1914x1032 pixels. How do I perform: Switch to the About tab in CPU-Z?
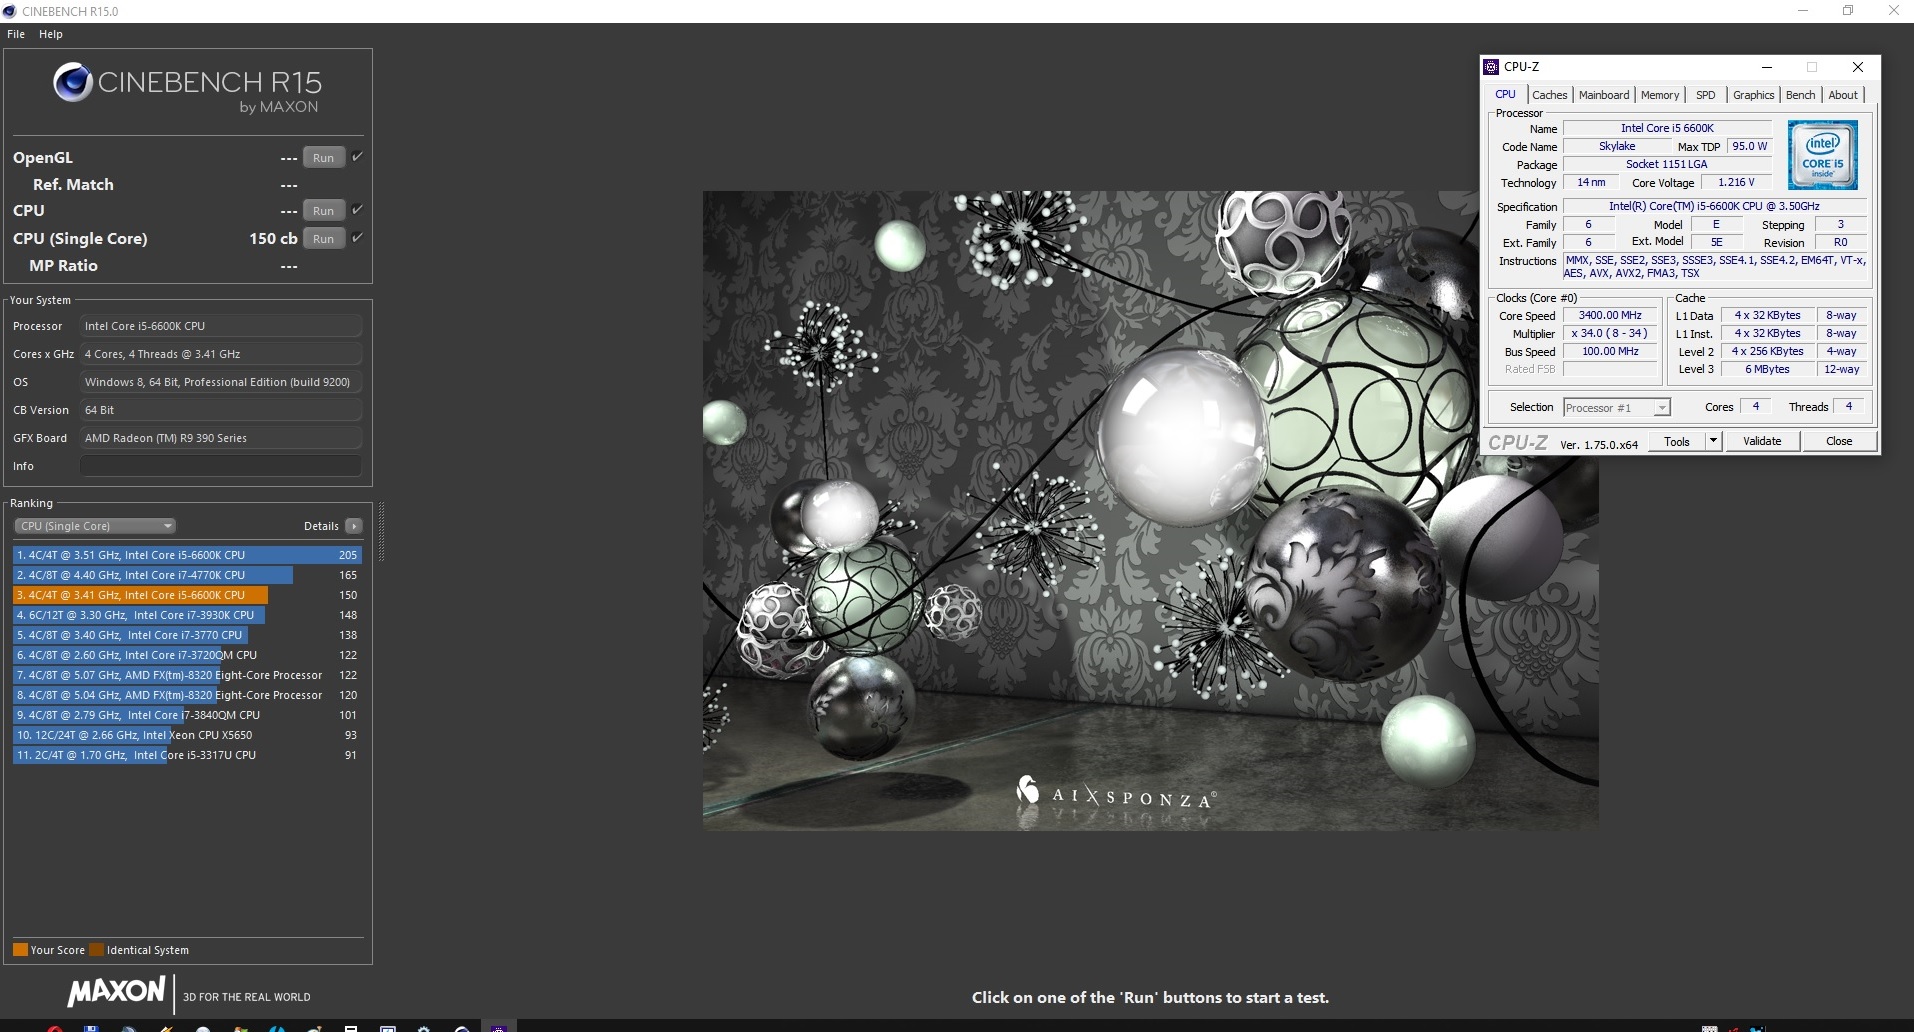pyautogui.click(x=1843, y=95)
